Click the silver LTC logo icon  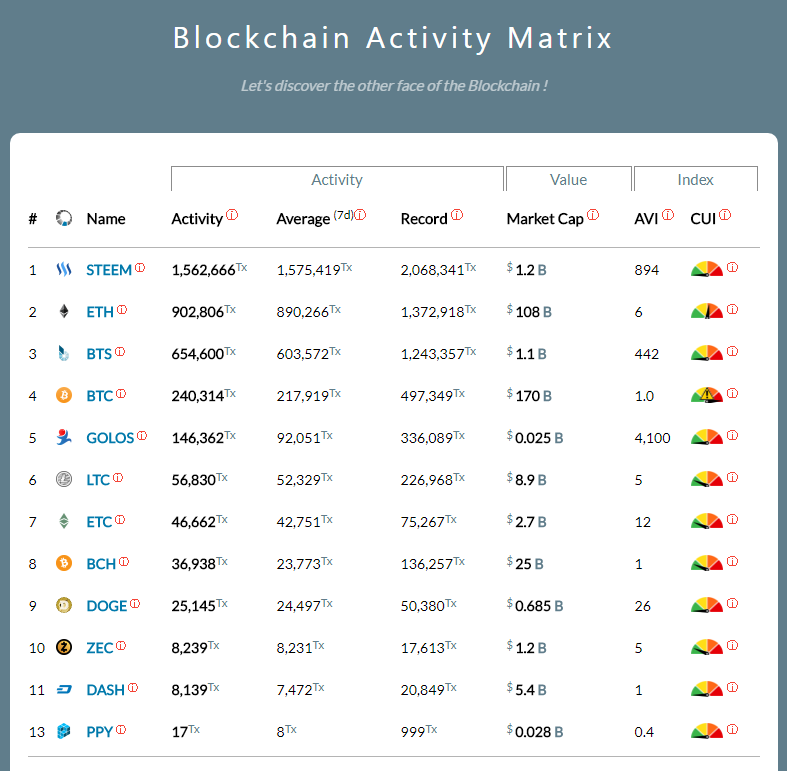(x=64, y=479)
